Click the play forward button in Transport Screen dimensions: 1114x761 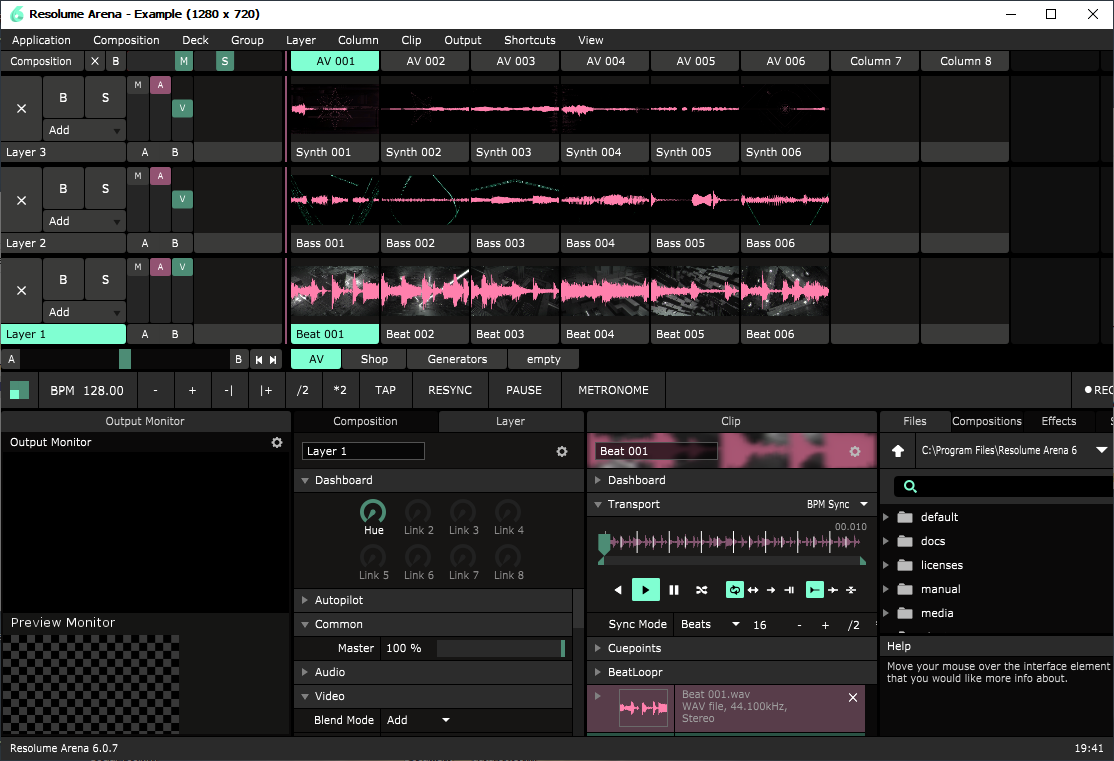(645, 590)
